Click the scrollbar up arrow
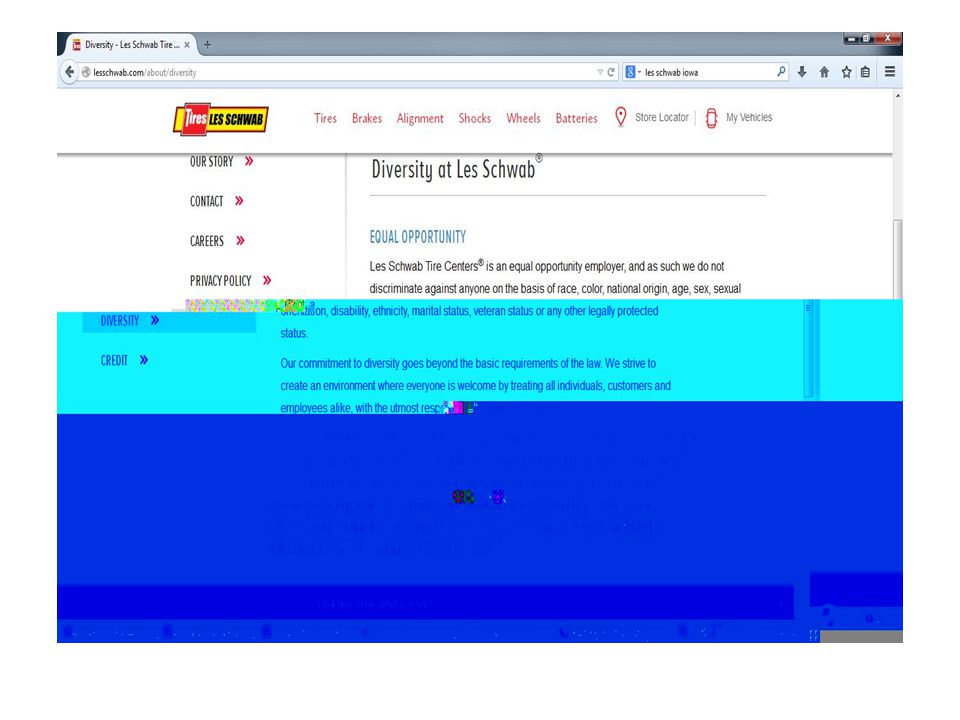 click(898, 96)
